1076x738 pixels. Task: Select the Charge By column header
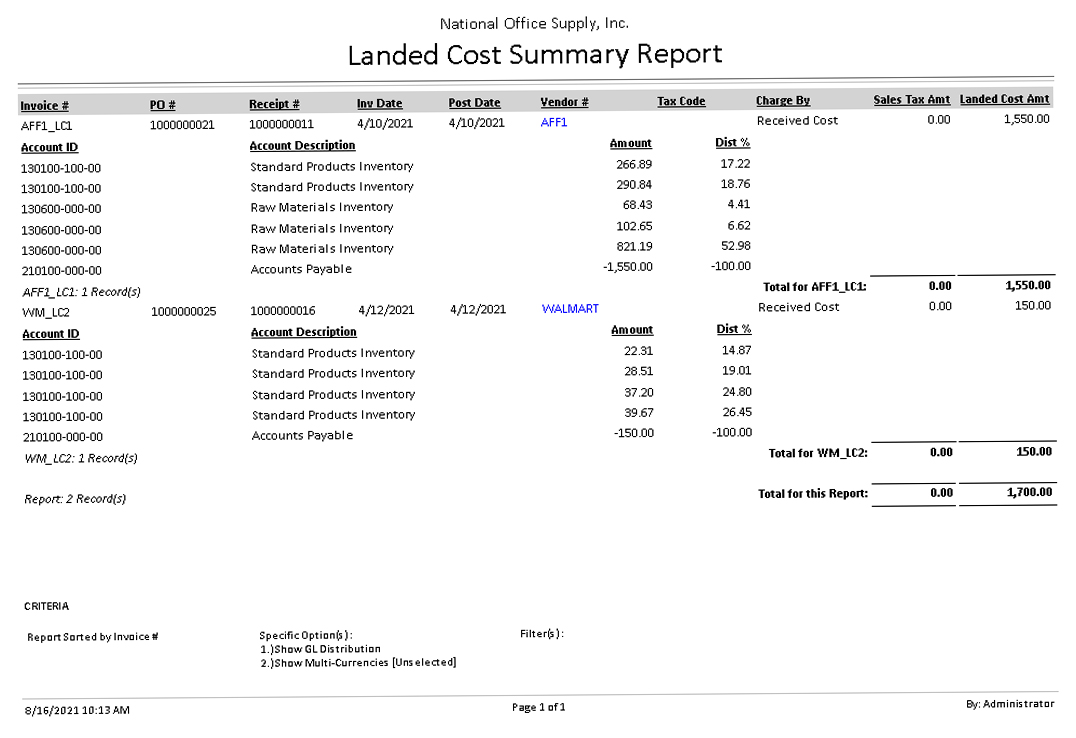[x=783, y=101]
